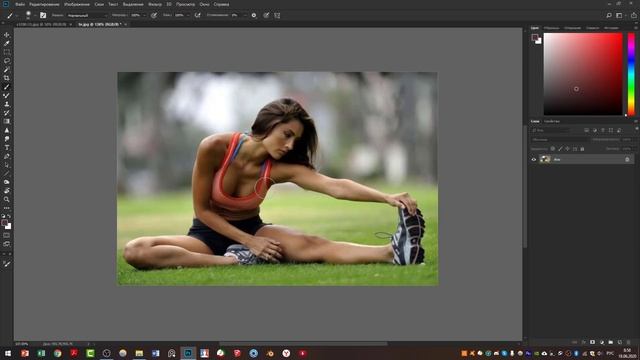This screenshot has height=360, width=640.
Task: Close the active document tab
Action: 125,24
